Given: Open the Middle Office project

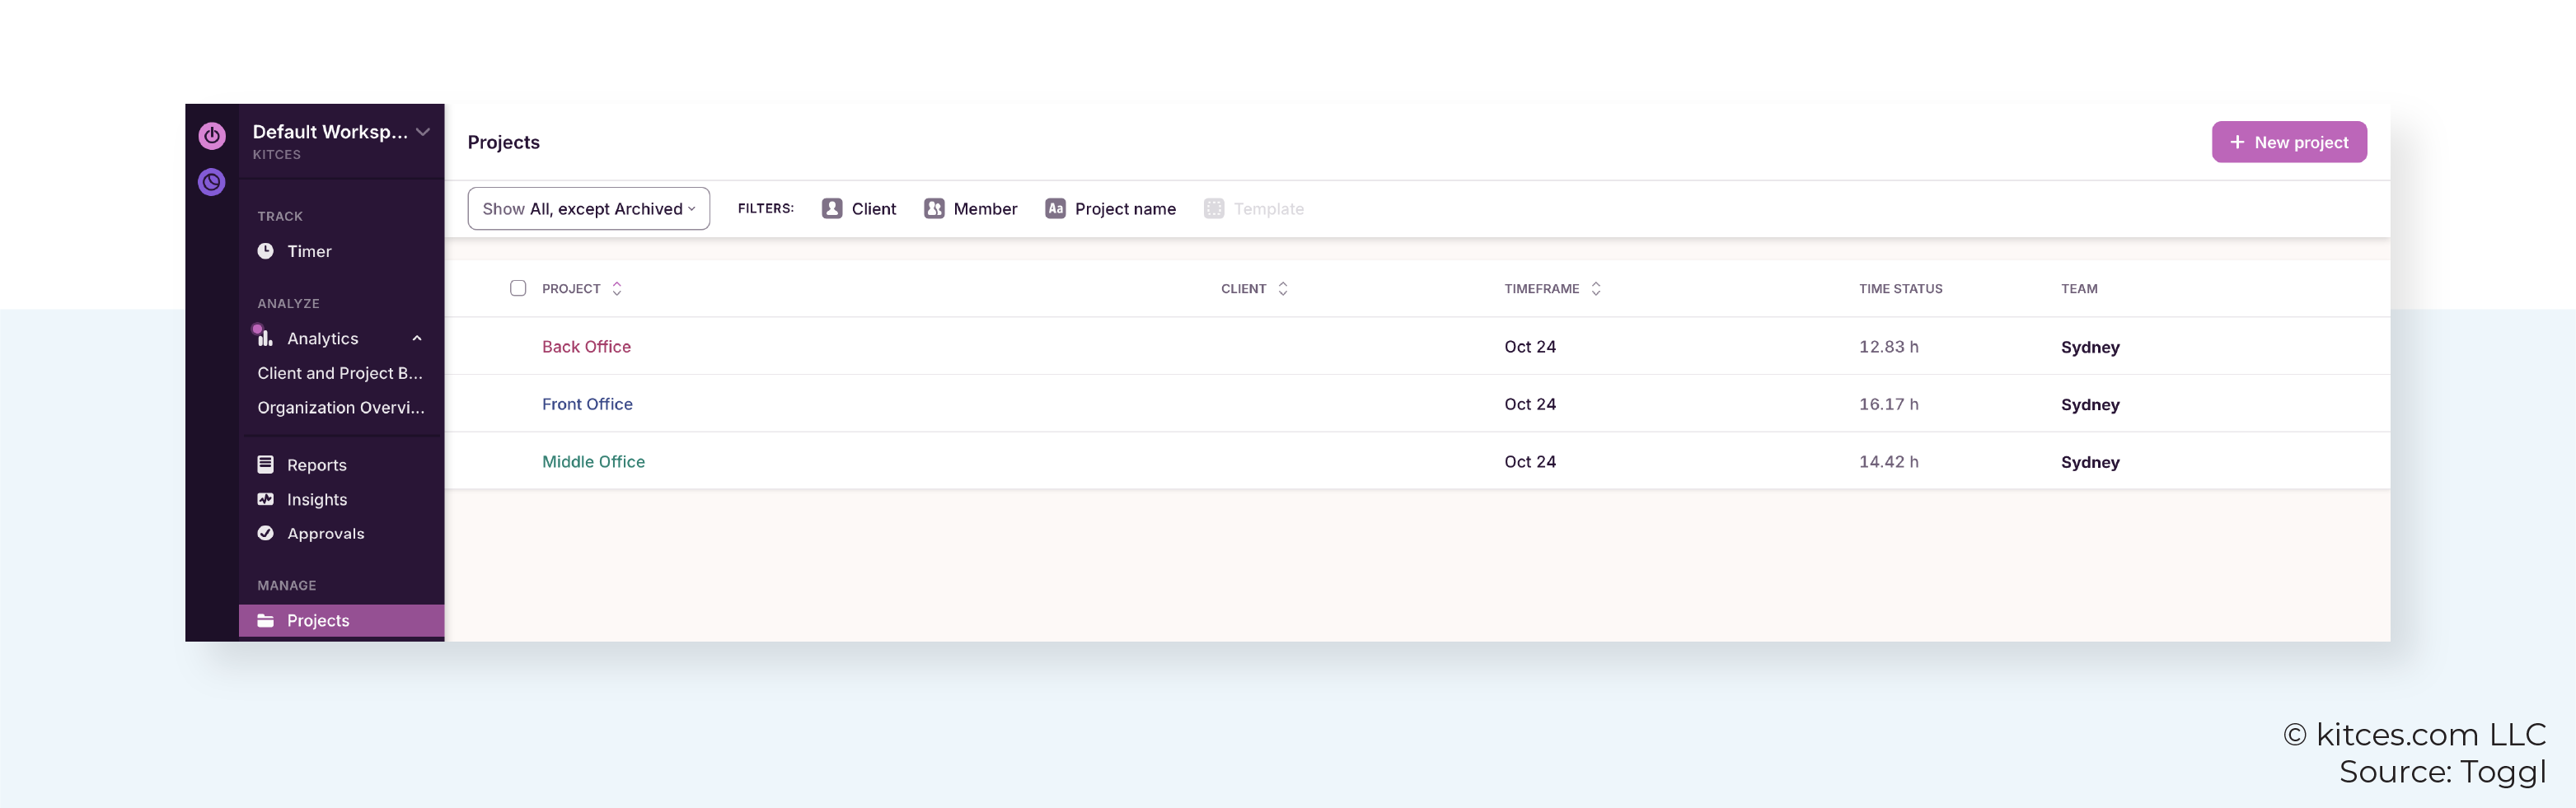Looking at the screenshot, I should (x=593, y=461).
